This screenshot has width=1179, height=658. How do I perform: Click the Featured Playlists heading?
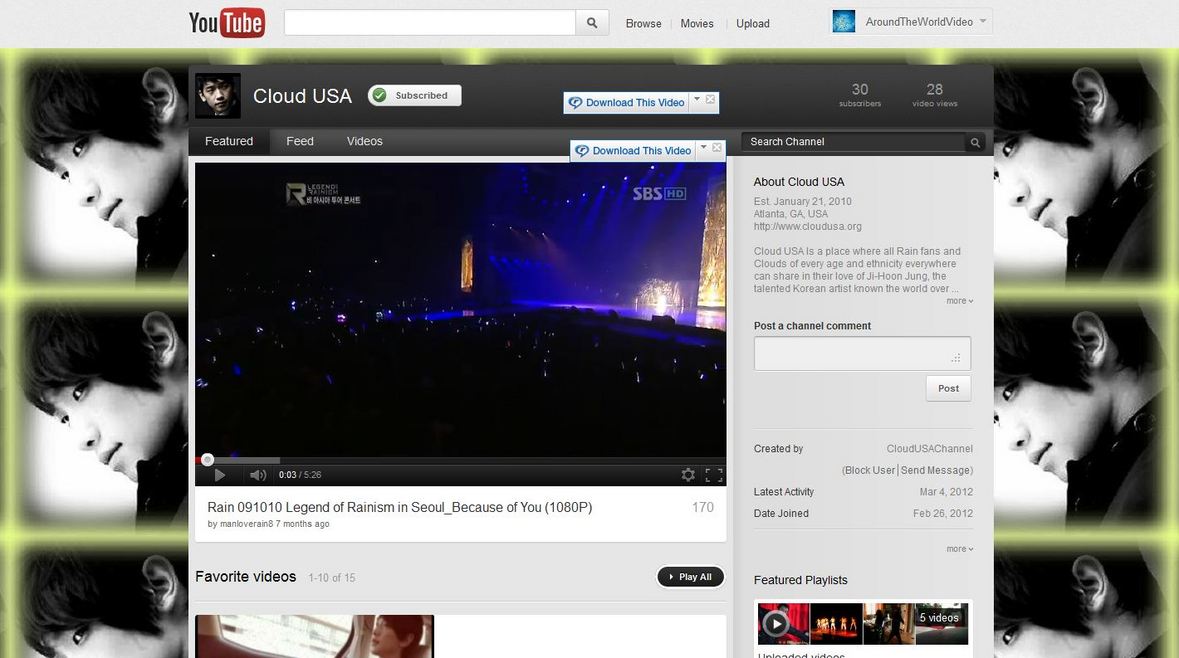click(x=800, y=580)
